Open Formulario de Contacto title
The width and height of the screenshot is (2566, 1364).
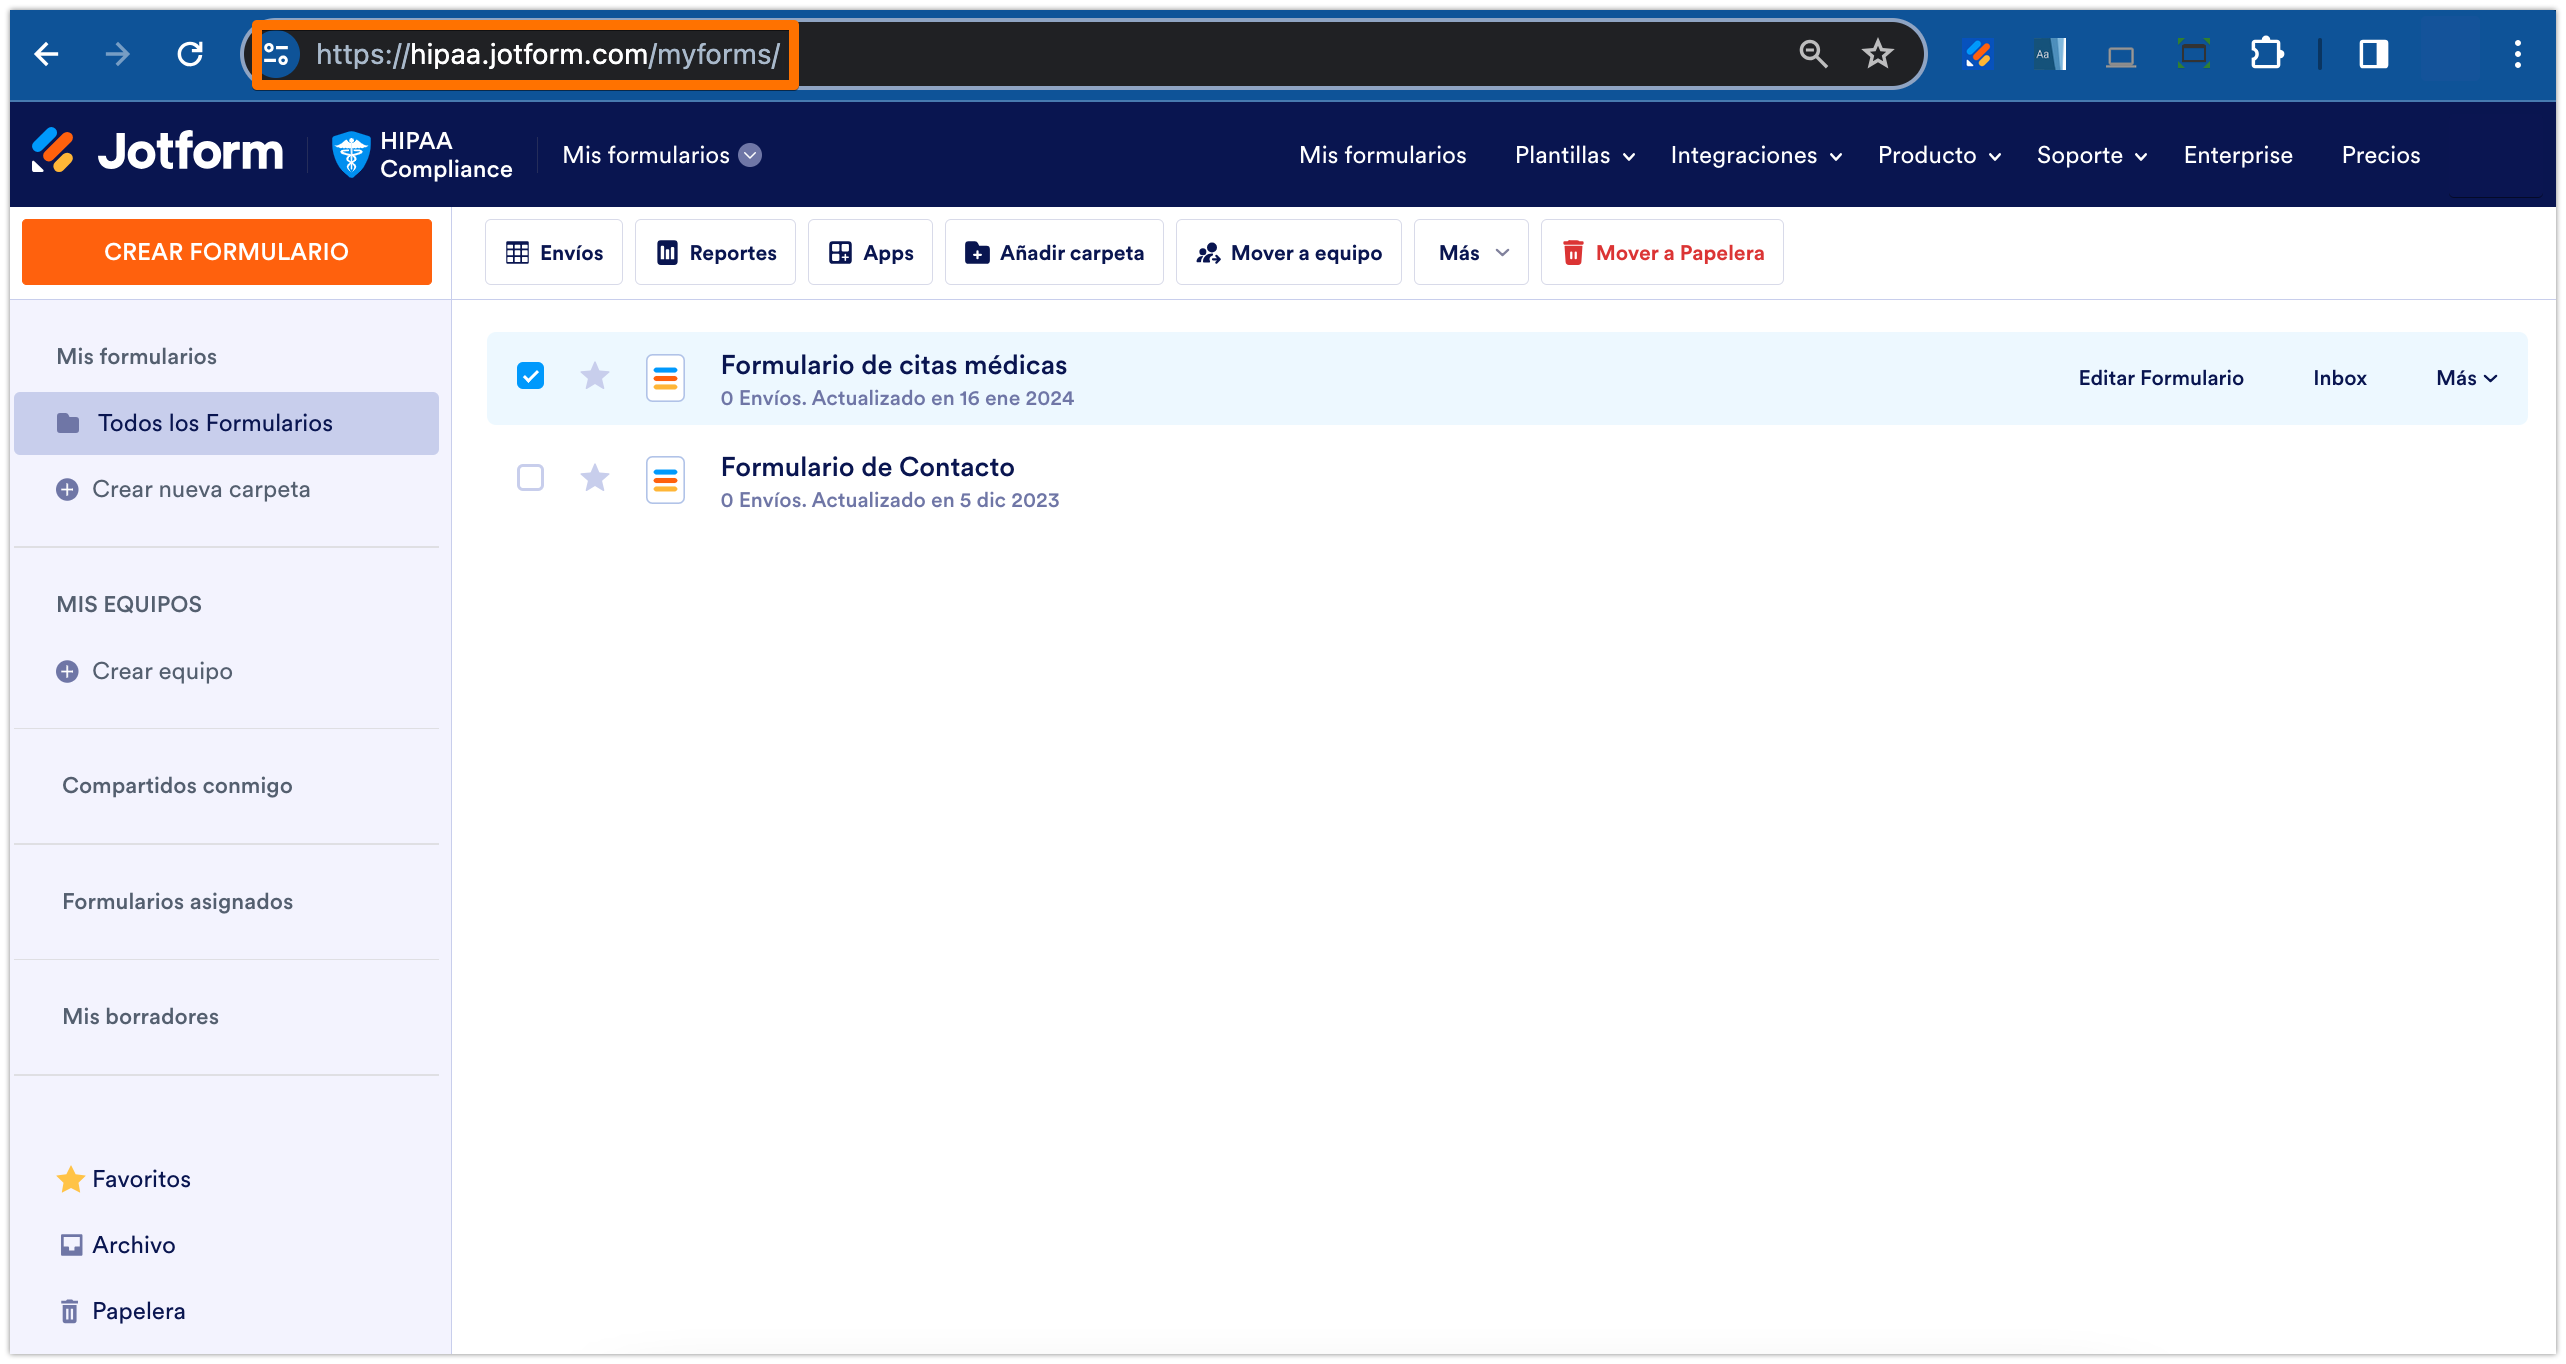pyautogui.click(x=867, y=467)
